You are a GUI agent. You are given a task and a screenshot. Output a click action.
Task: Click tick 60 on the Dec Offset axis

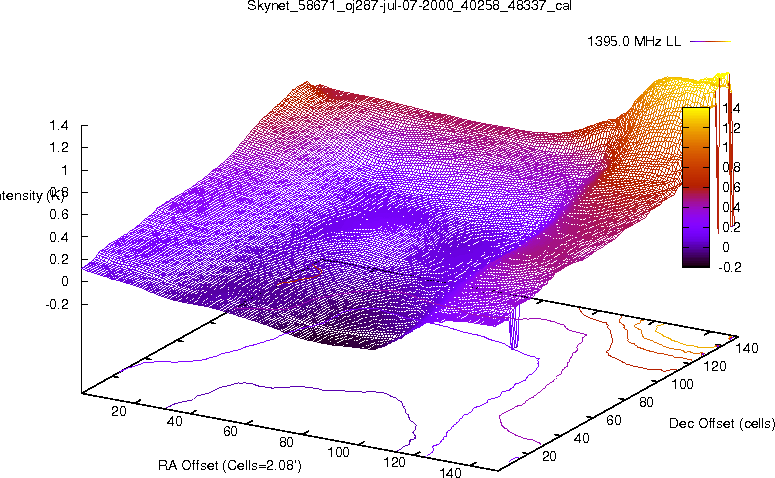(x=614, y=420)
